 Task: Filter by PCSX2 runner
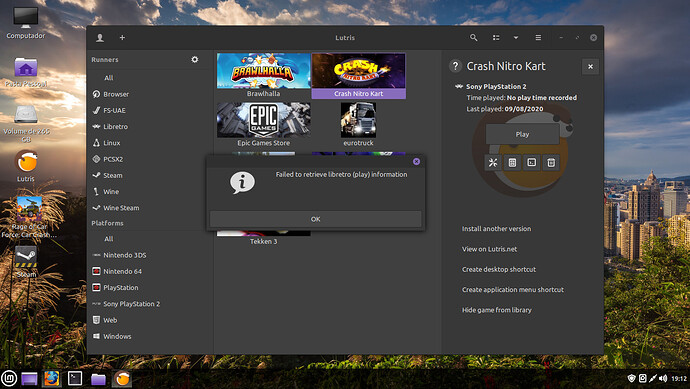click(x=113, y=159)
